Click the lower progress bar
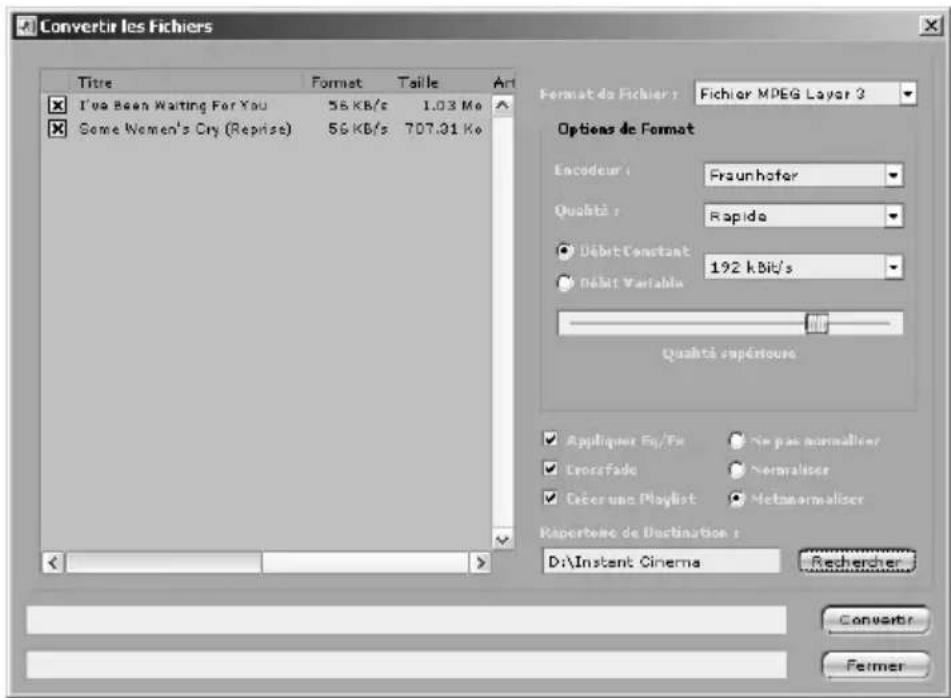The height and width of the screenshot is (698, 951). [406, 665]
